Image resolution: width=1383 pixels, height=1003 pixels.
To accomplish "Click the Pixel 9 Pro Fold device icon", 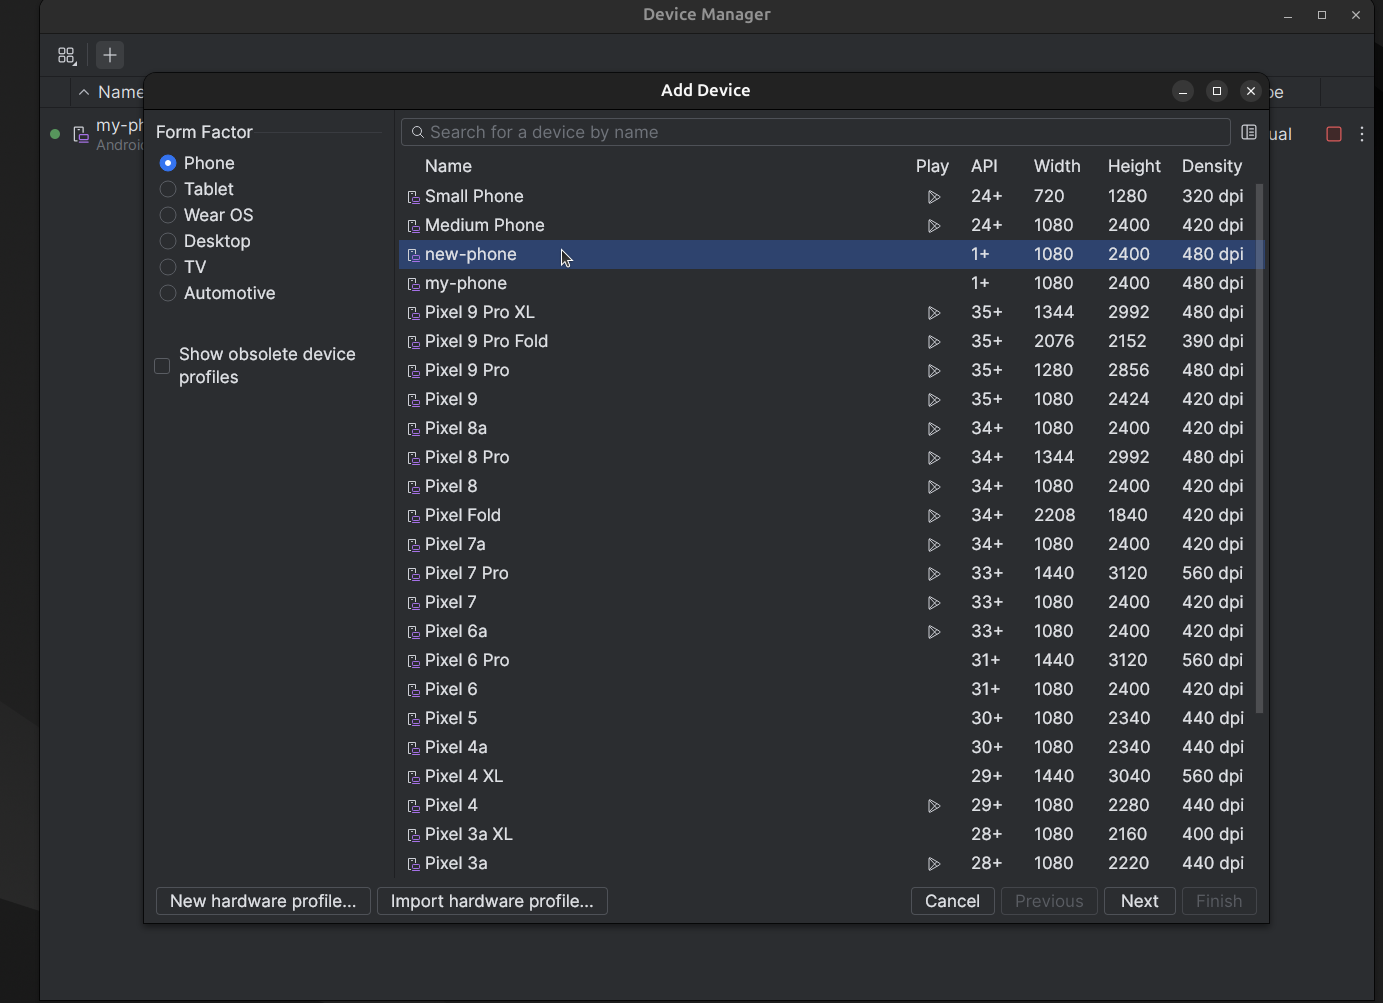I will point(414,342).
